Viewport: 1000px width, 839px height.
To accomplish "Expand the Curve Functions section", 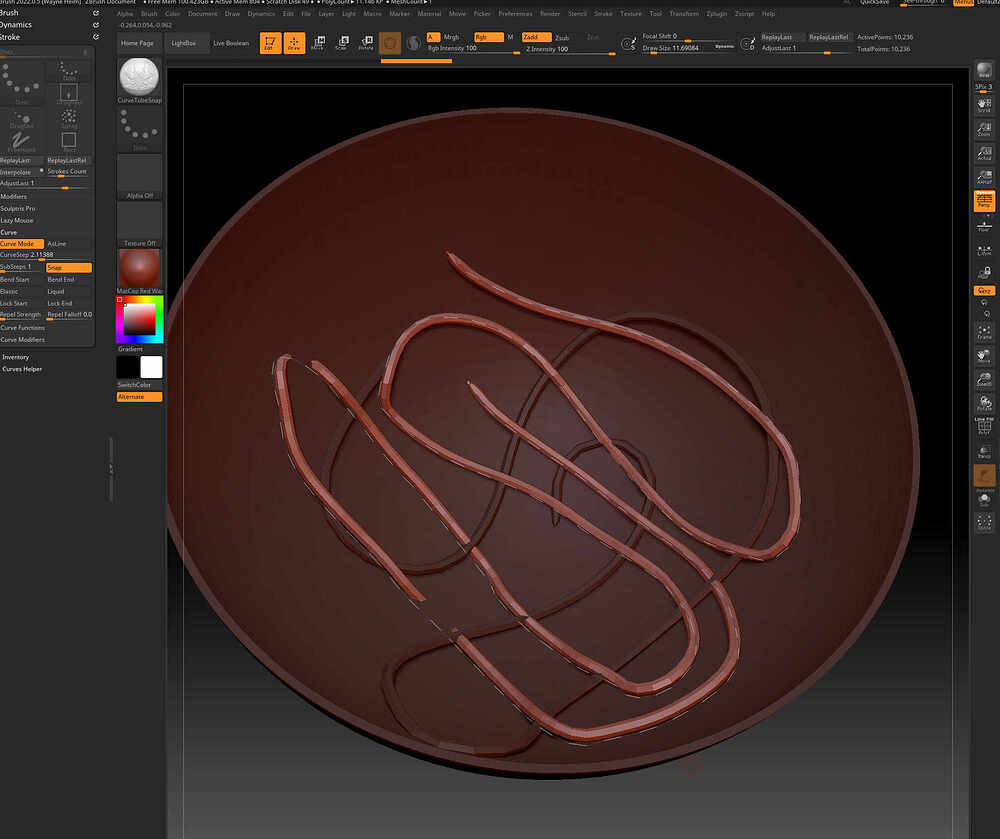I will [22, 328].
